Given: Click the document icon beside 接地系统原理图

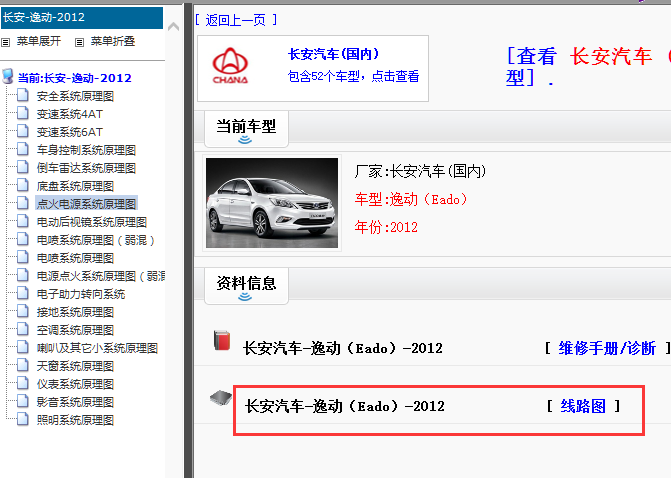Looking at the screenshot, I should tap(23, 311).
